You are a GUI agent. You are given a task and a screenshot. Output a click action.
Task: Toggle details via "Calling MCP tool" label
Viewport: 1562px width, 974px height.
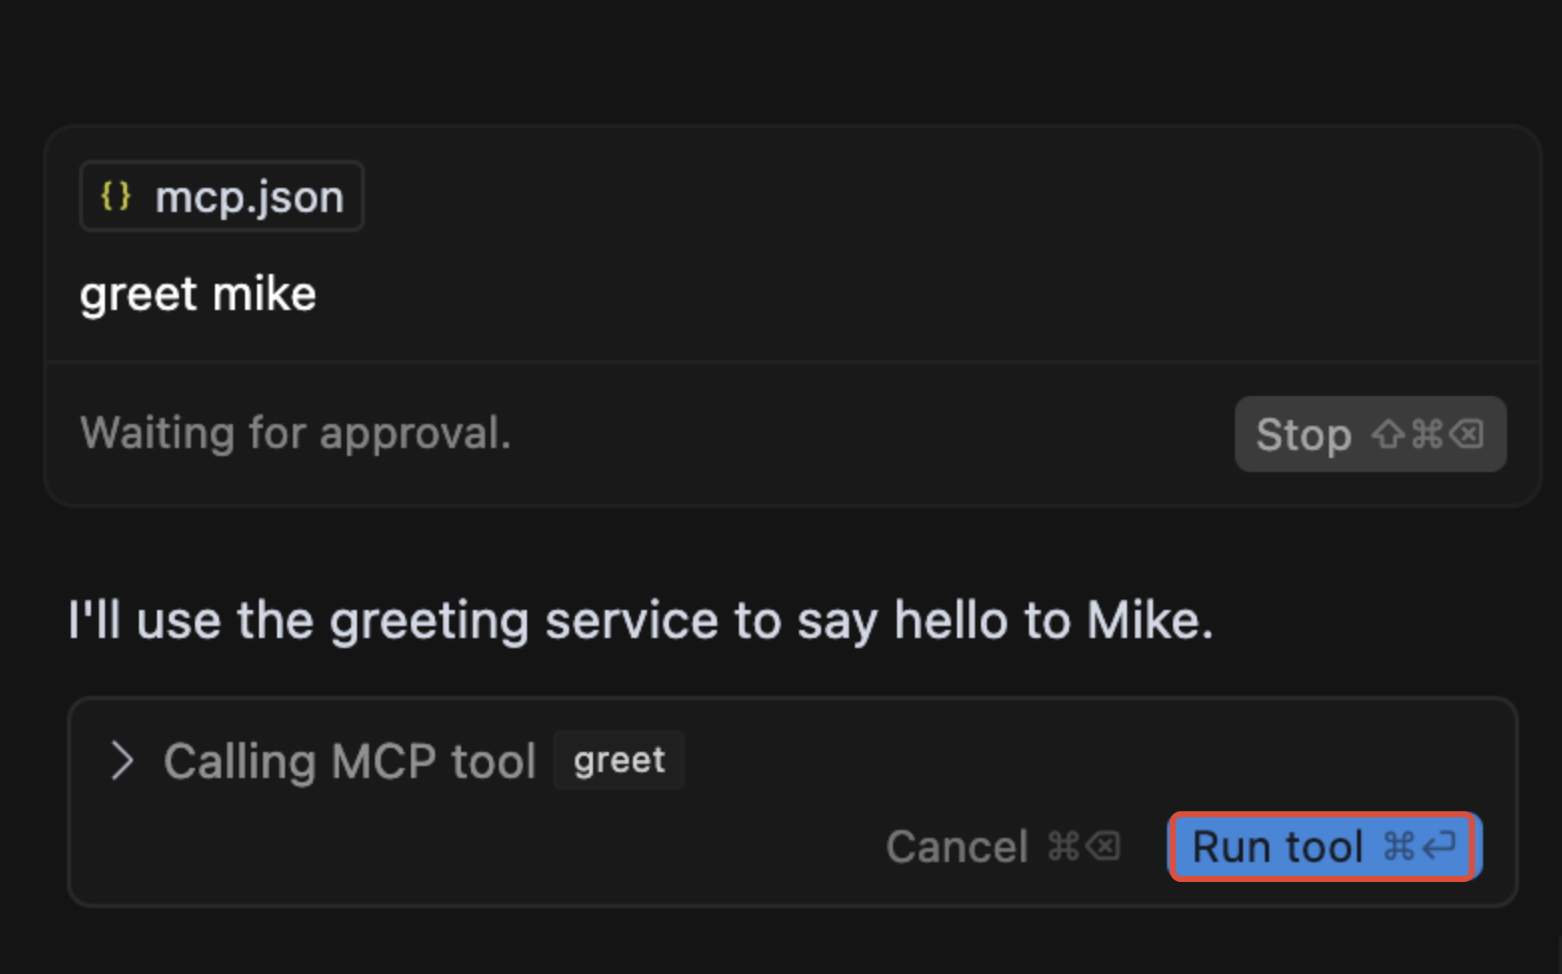(x=350, y=761)
